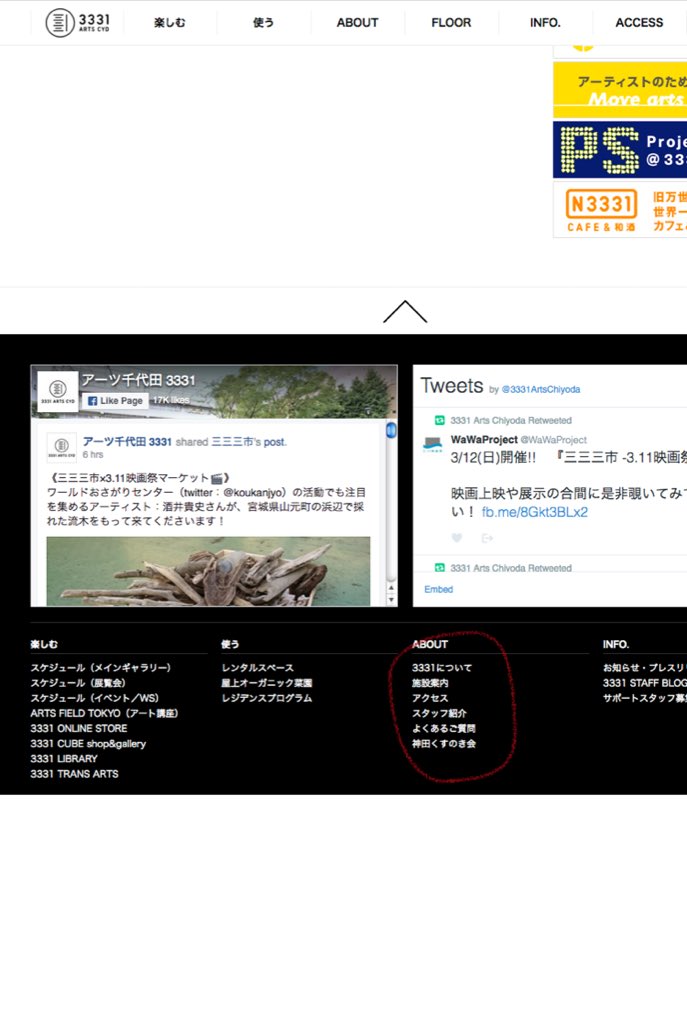Open レンタルスペース footer link
687x1024 pixels.
click(257, 667)
